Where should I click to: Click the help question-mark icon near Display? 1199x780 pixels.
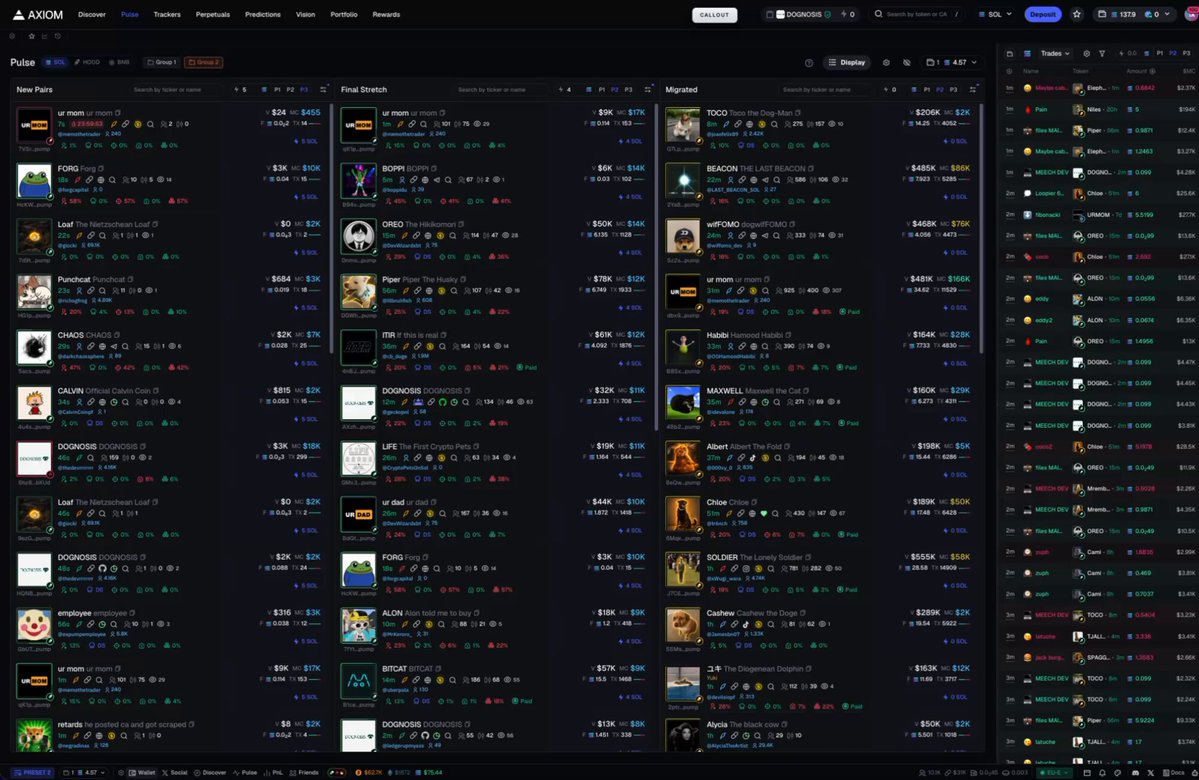[x=808, y=63]
